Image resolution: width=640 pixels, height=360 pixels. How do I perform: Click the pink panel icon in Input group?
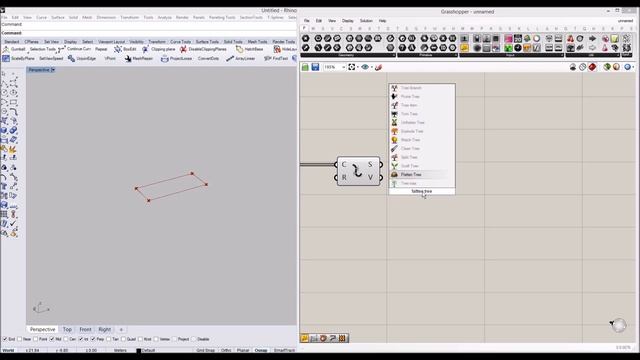pyautogui.click(x=508, y=39)
